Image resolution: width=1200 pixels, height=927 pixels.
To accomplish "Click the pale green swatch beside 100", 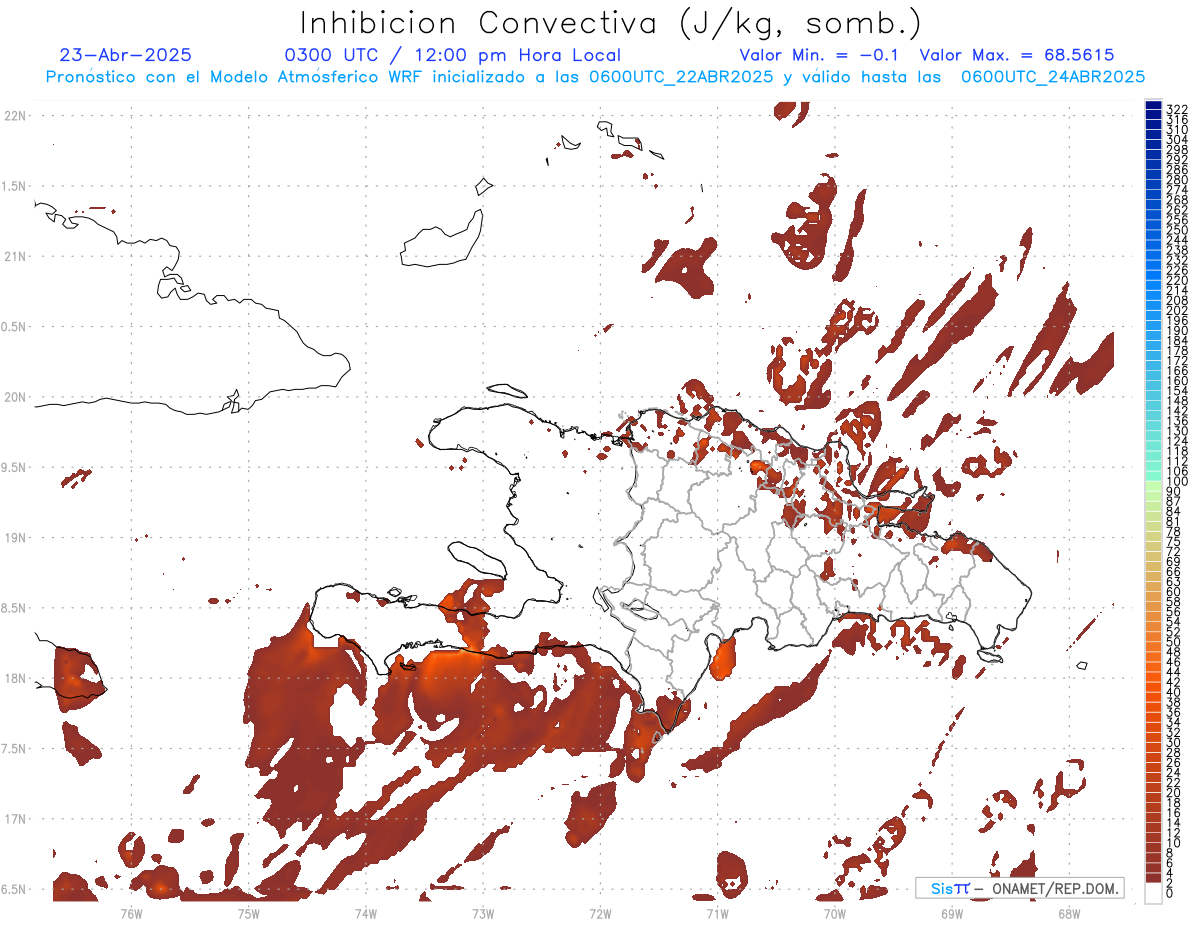I will click(x=1153, y=485).
